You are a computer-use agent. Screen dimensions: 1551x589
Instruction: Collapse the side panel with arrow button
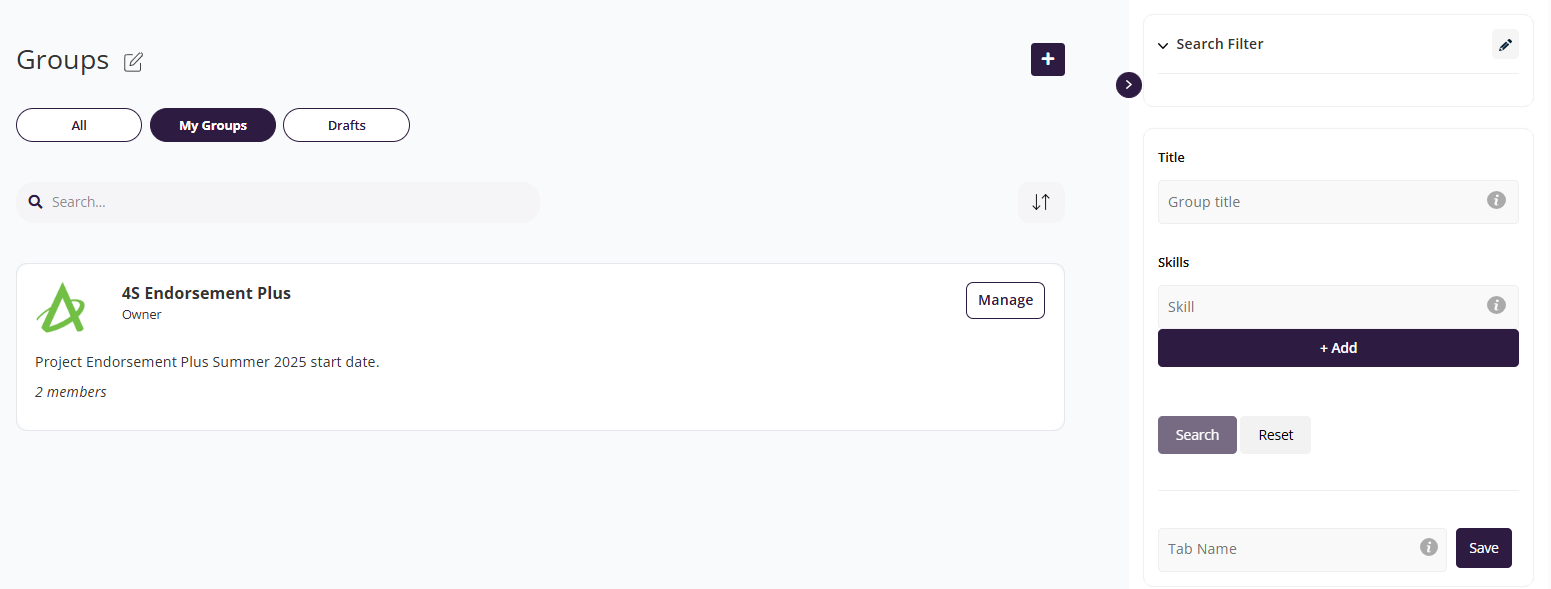coord(1128,85)
